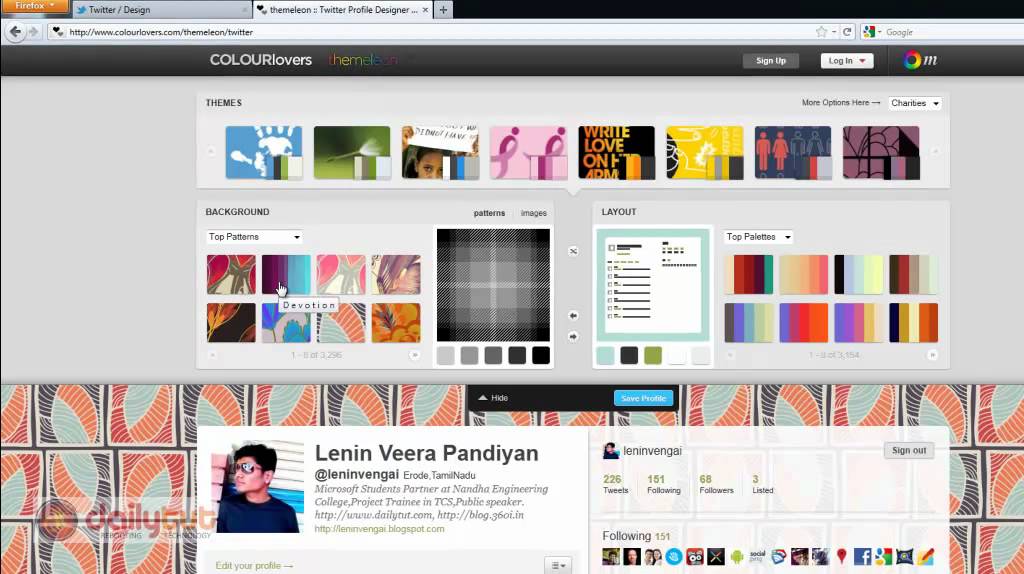Click the 68 Followers count
Screen dimensions: 1024x574
(x=716, y=484)
